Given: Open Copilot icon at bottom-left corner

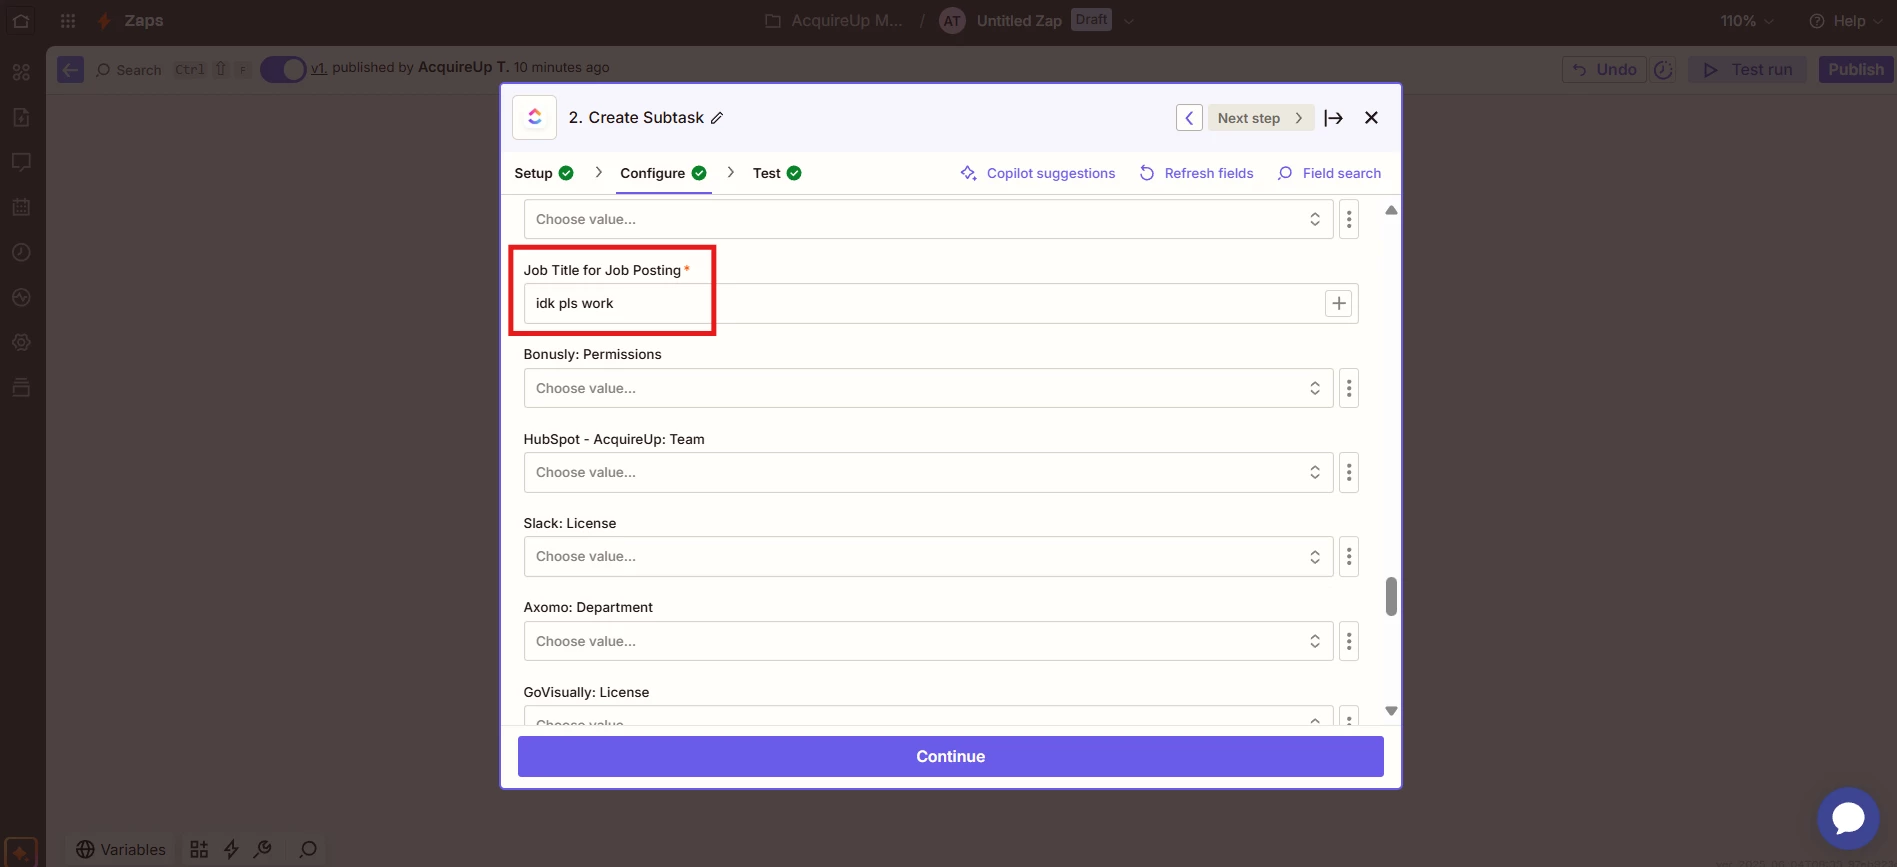Looking at the screenshot, I should pos(20,853).
